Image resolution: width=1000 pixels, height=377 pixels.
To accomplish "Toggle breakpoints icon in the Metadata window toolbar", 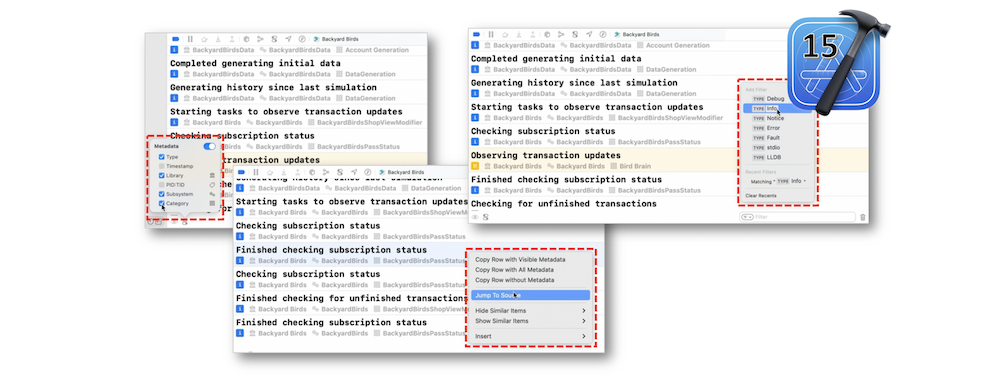I will 175,39.
